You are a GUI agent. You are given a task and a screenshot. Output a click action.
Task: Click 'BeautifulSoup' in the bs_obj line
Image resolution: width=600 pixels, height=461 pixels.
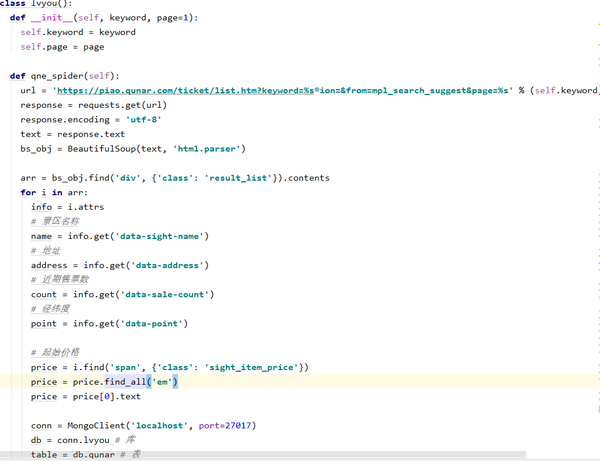point(102,149)
